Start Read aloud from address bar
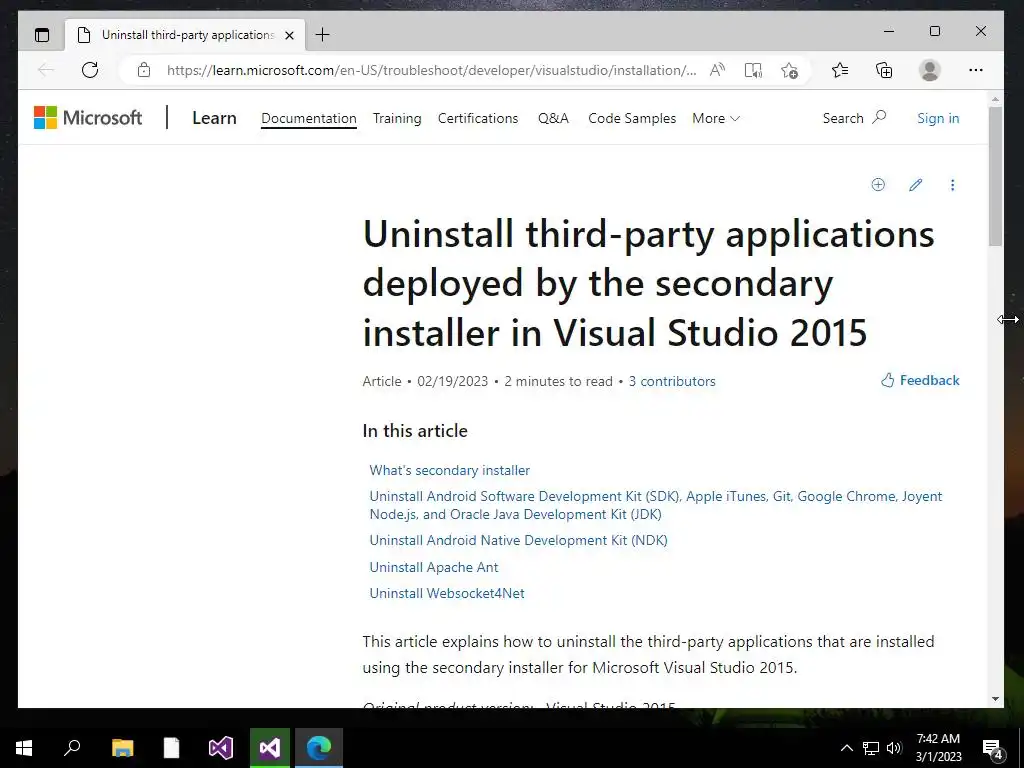 pos(717,70)
